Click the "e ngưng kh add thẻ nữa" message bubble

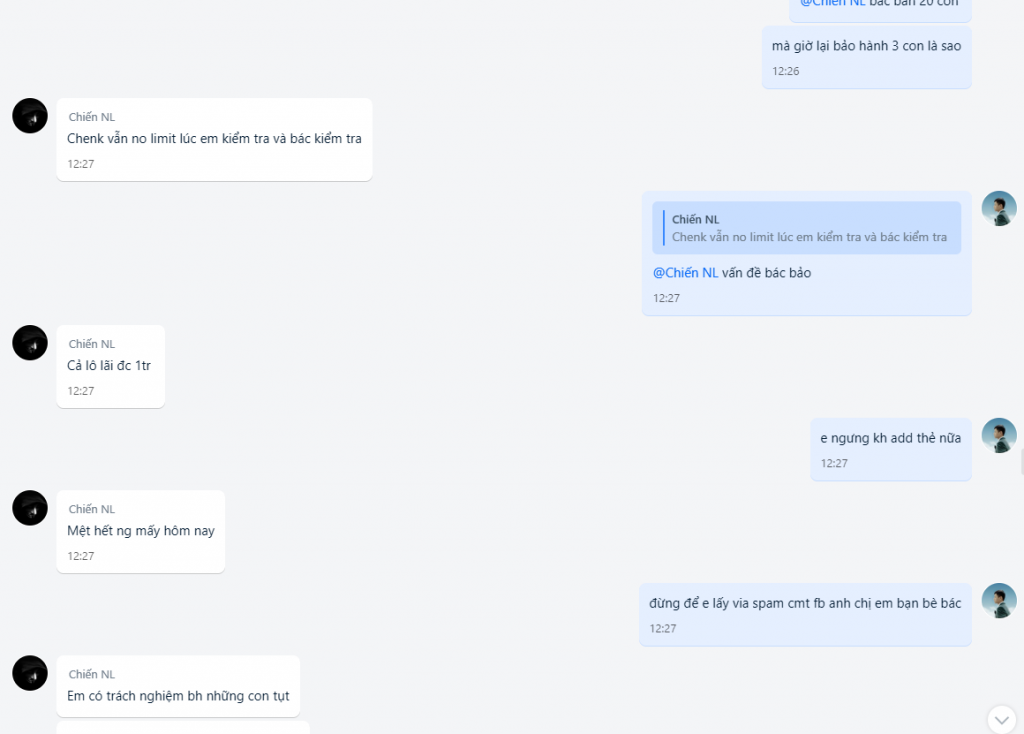coord(891,449)
